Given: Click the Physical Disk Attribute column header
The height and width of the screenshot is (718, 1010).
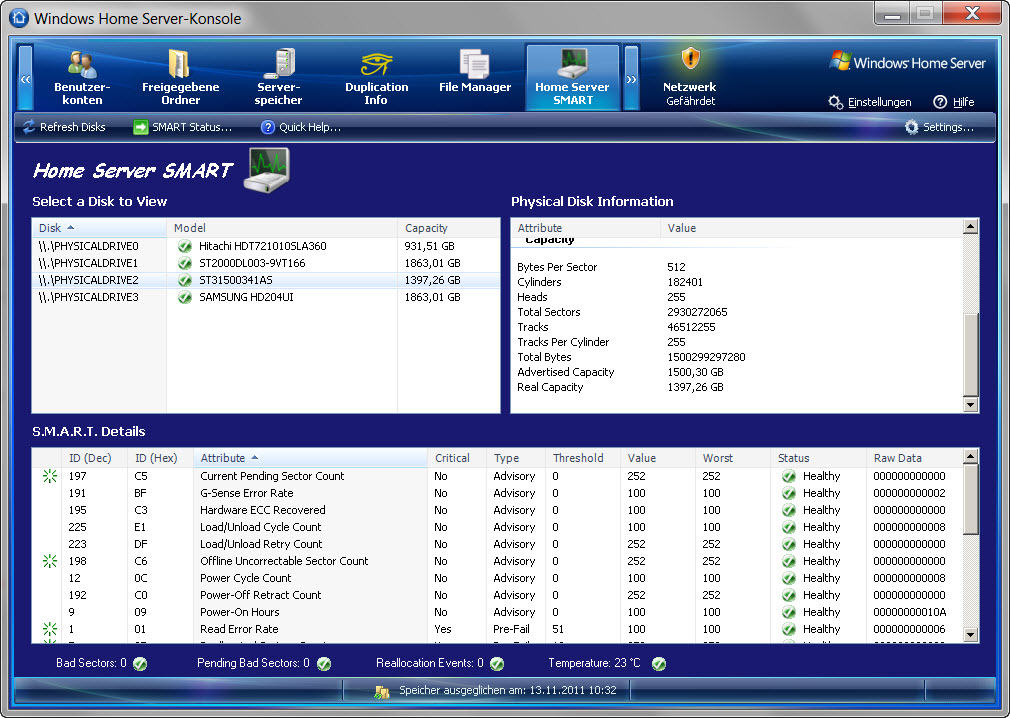Looking at the screenshot, I should (586, 228).
